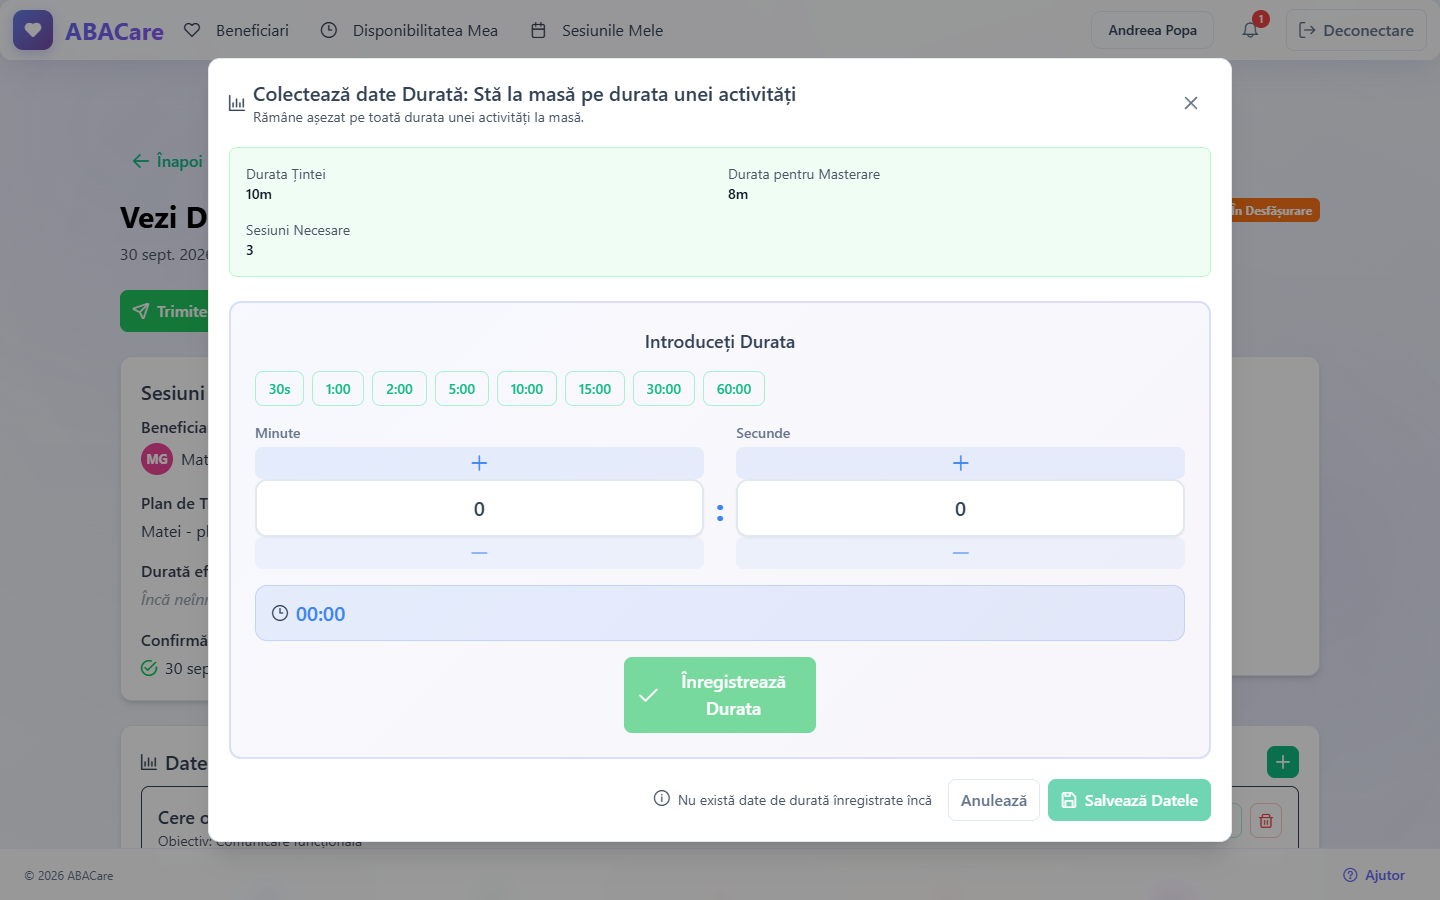The width and height of the screenshot is (1440, 900).
Task: Click the notification bell icon
Action: (1250, 30)
